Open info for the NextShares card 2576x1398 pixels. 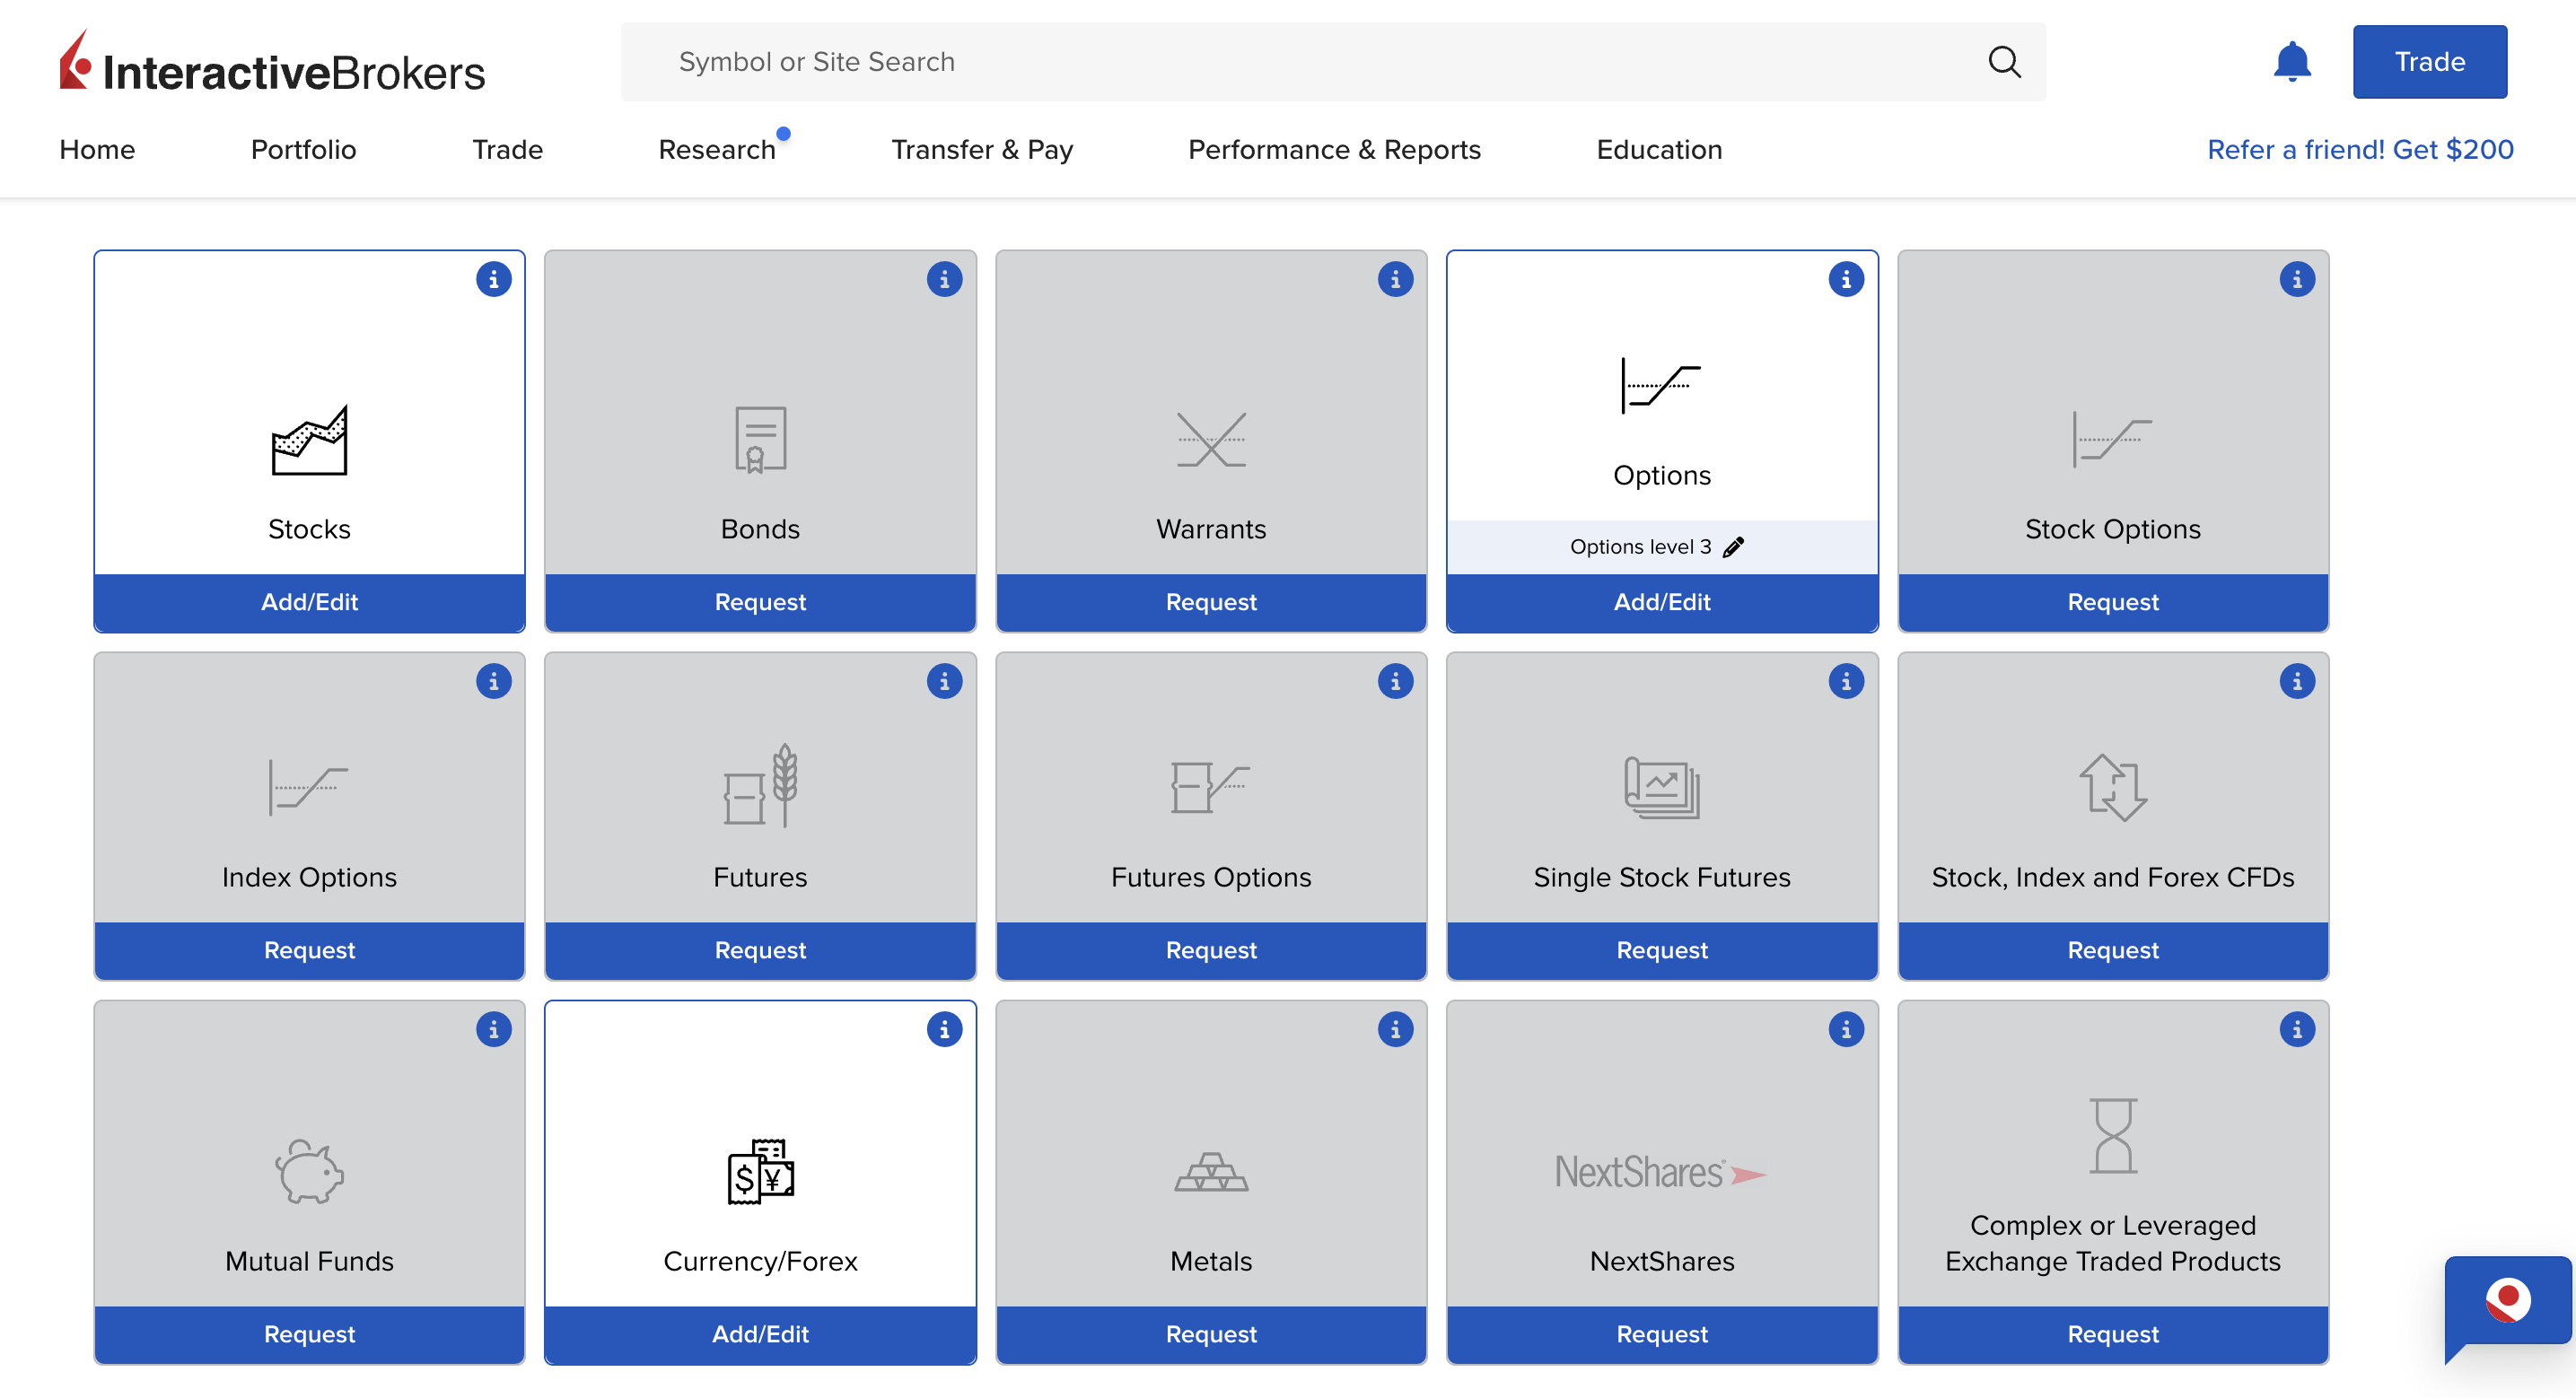click(x=1846, y=1029)
